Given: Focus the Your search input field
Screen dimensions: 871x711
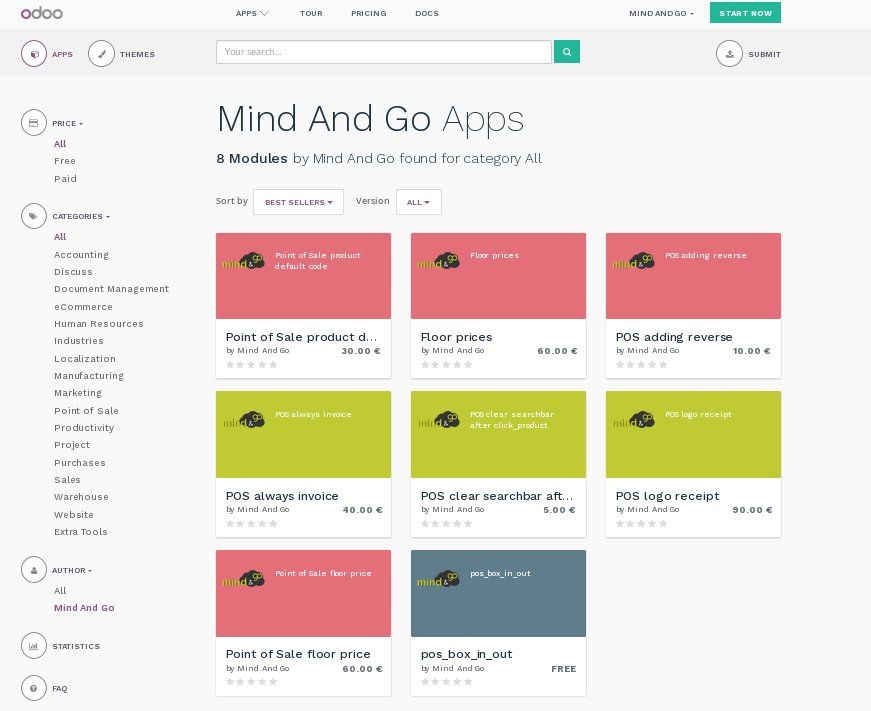Looking at the screenshot, I should 384,52.
